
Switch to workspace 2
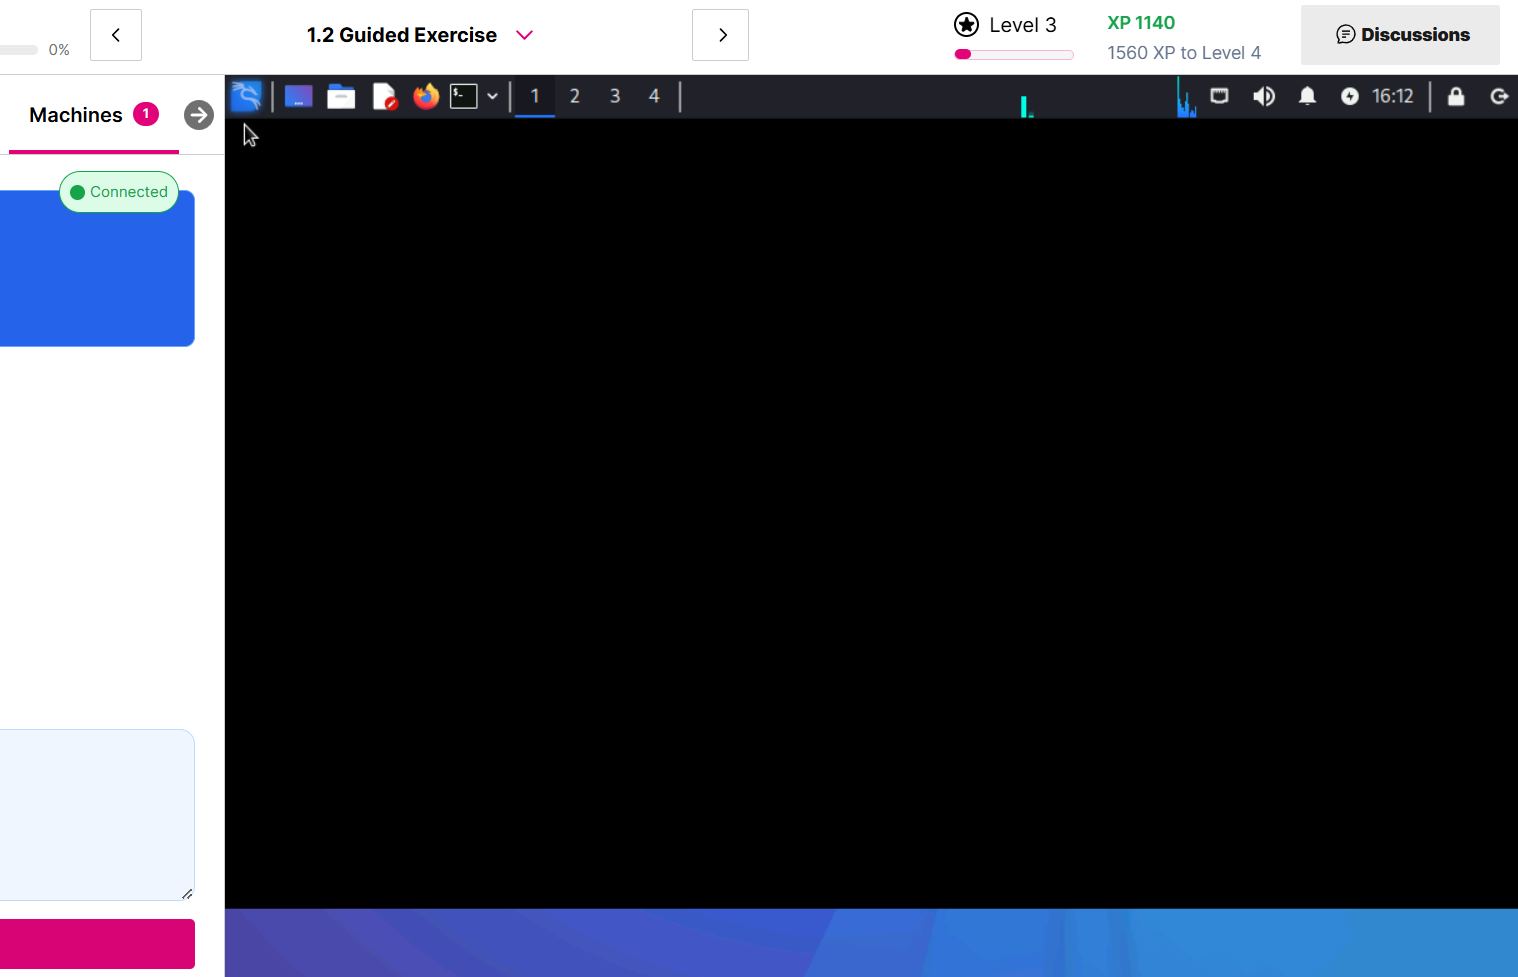(x=574, y=96)
